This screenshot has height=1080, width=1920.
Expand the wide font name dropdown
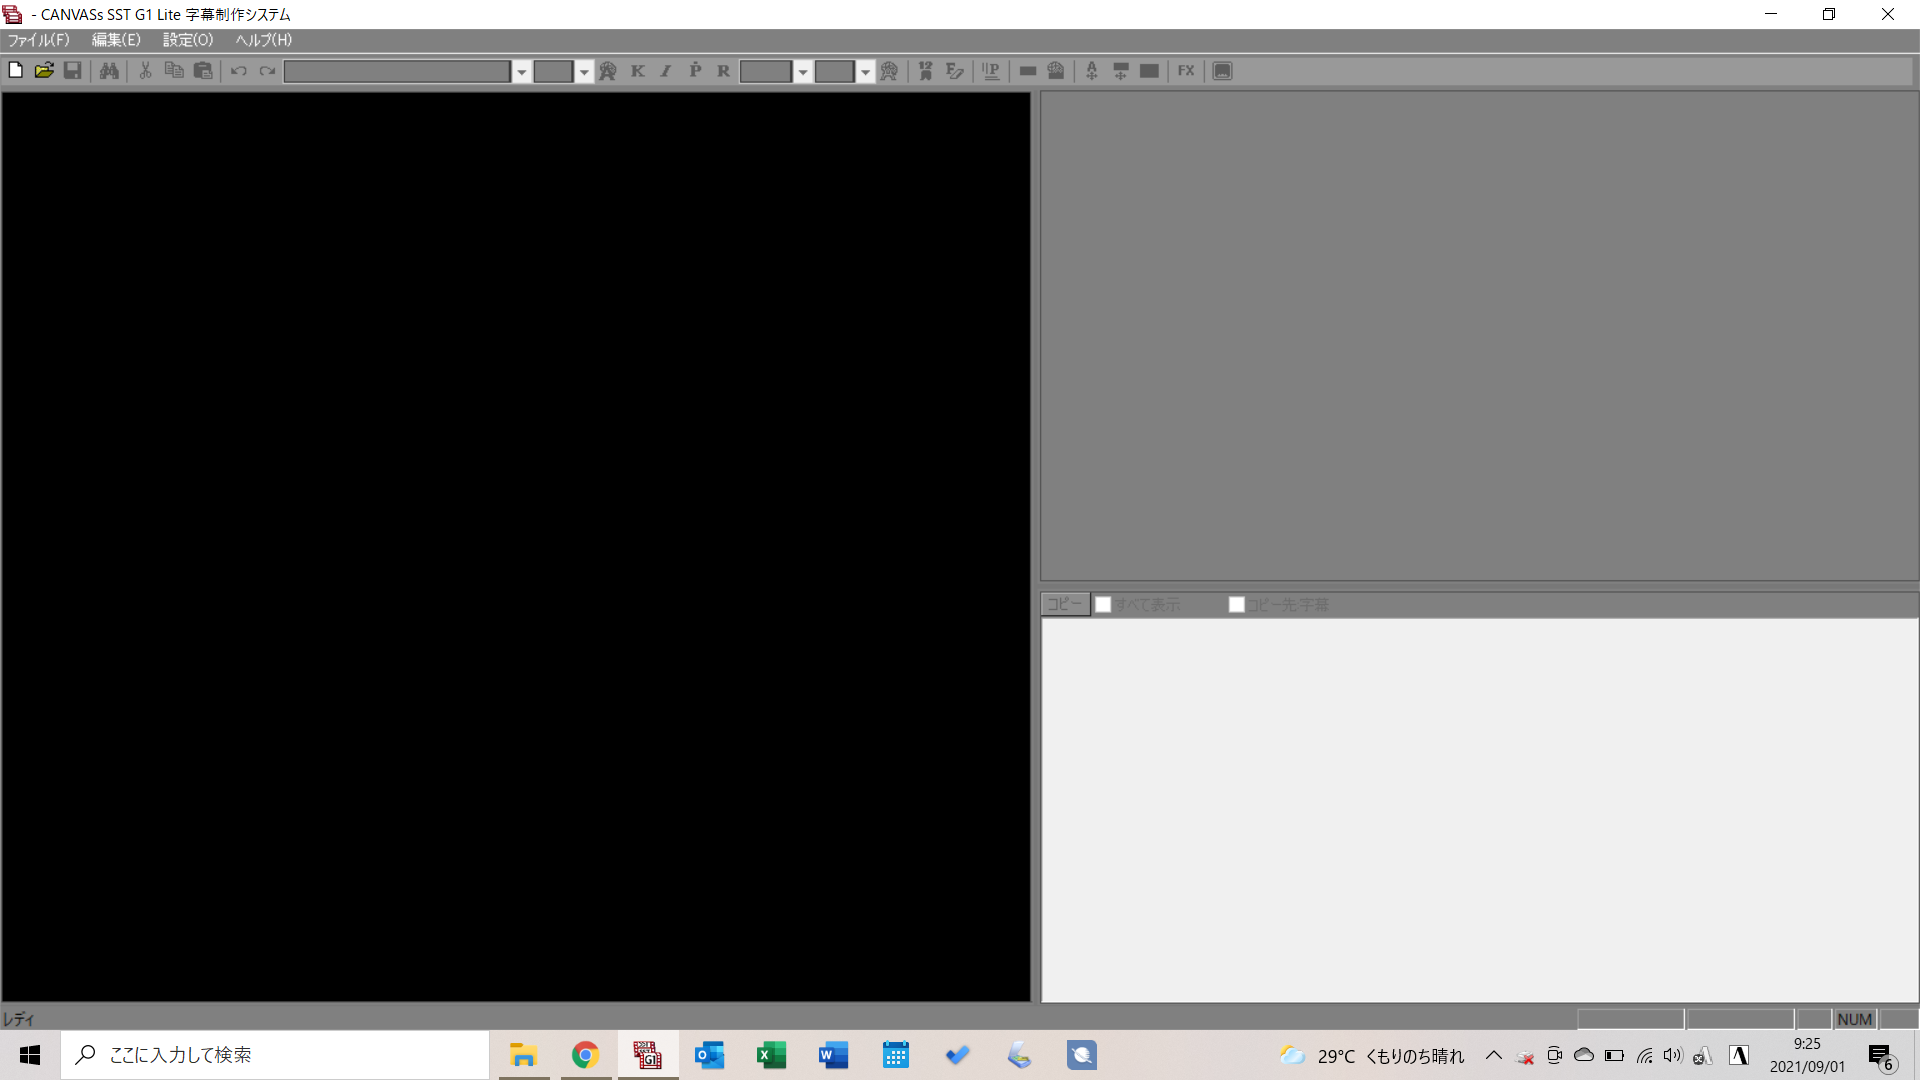522,72
